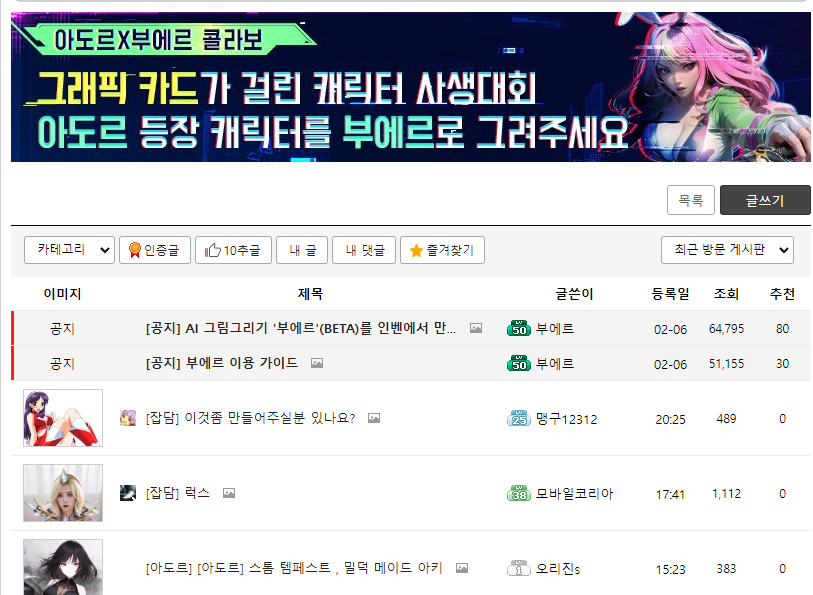The width and height of the screenshot is (813, 595).
Task: Open thumbnail of blonde 럭스 post
Action: click(63, 493)
